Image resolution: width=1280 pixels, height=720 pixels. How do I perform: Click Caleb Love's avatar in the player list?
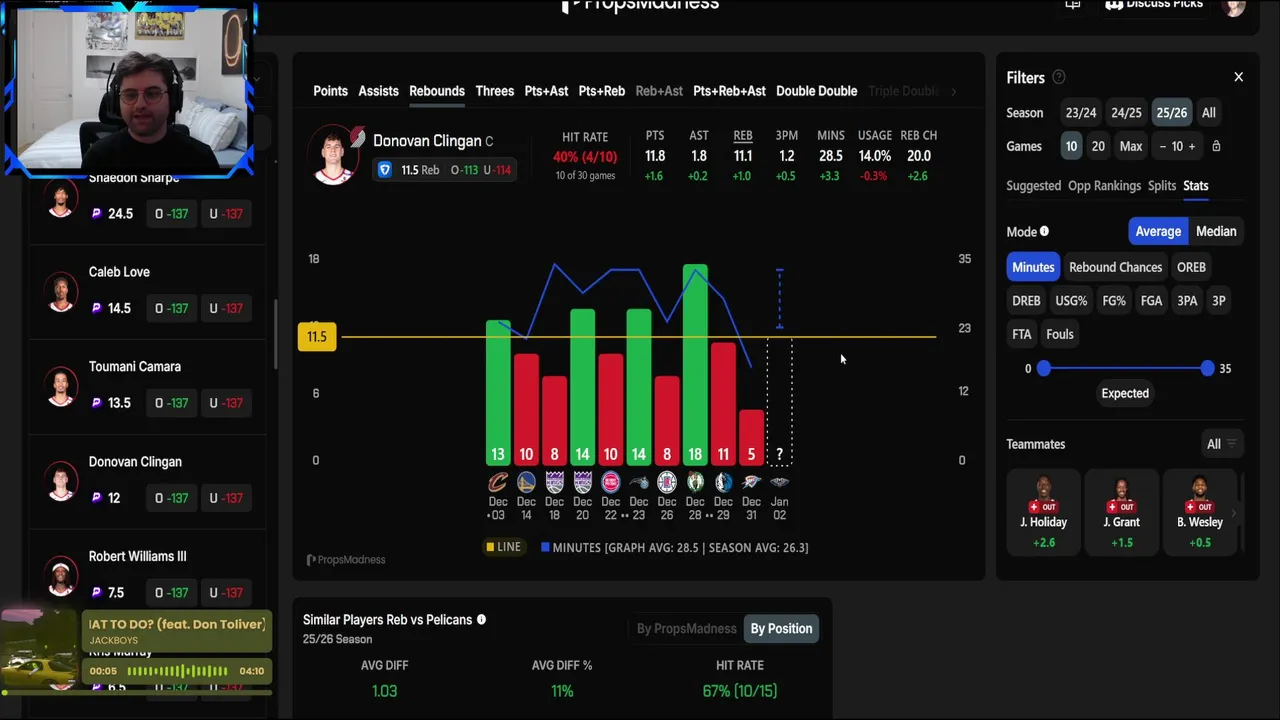tap(61, 293)
